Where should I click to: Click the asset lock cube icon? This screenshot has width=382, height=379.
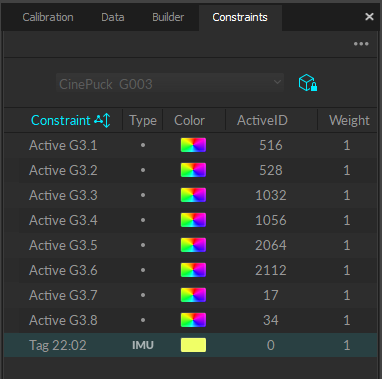pyautogui.click(x=307, y=83)
